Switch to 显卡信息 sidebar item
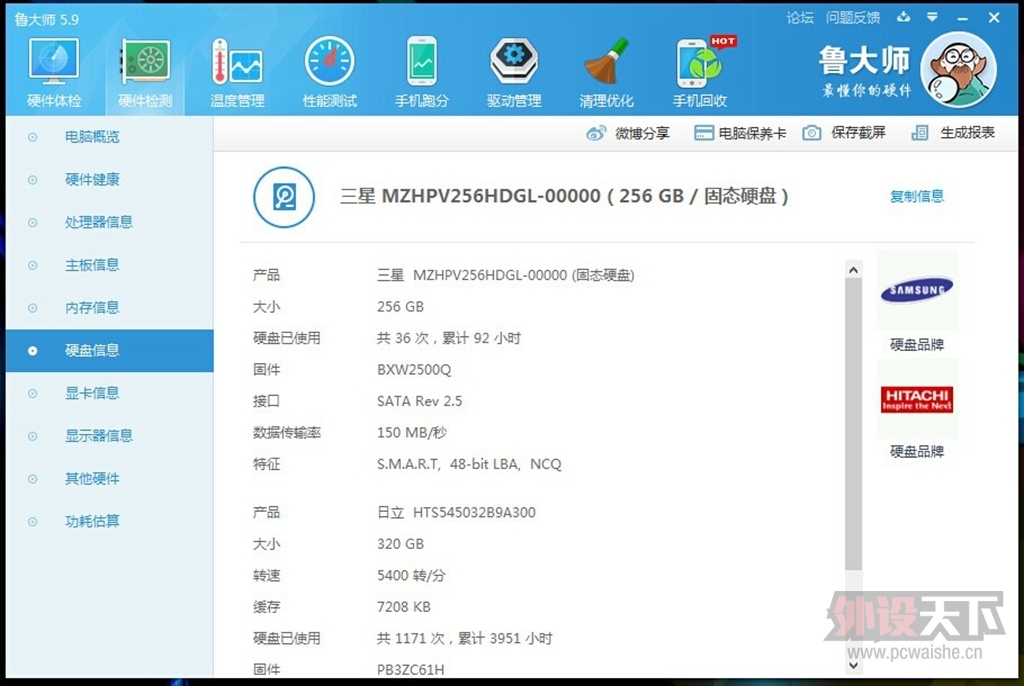The width and height of the screenshot is (1024, 686). pyautogui.click(x=92, y=393)
